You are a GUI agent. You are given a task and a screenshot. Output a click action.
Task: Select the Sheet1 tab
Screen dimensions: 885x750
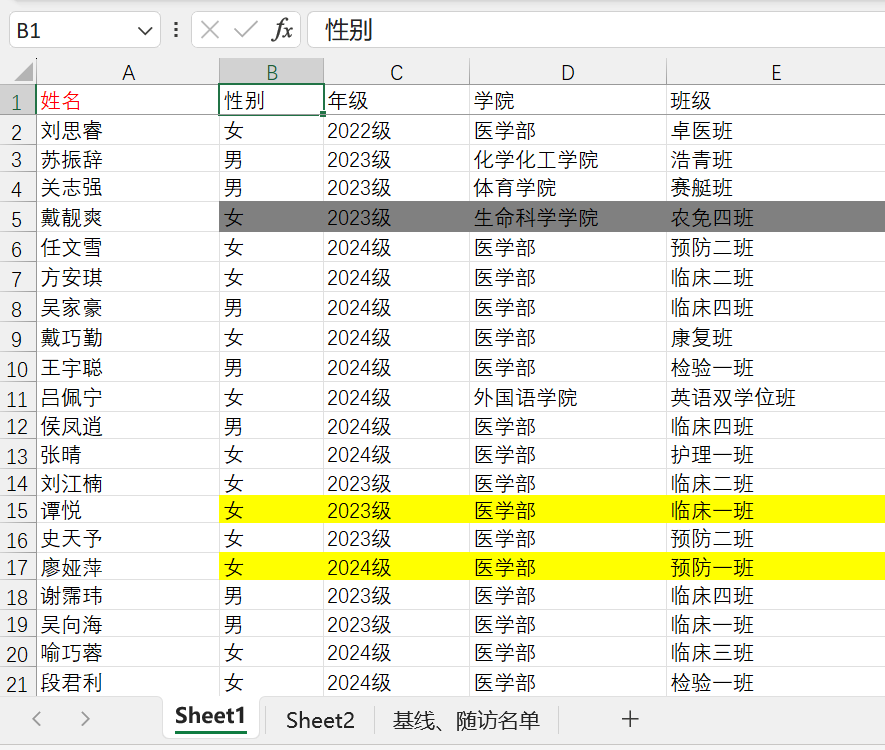click(x=210, y=717)
